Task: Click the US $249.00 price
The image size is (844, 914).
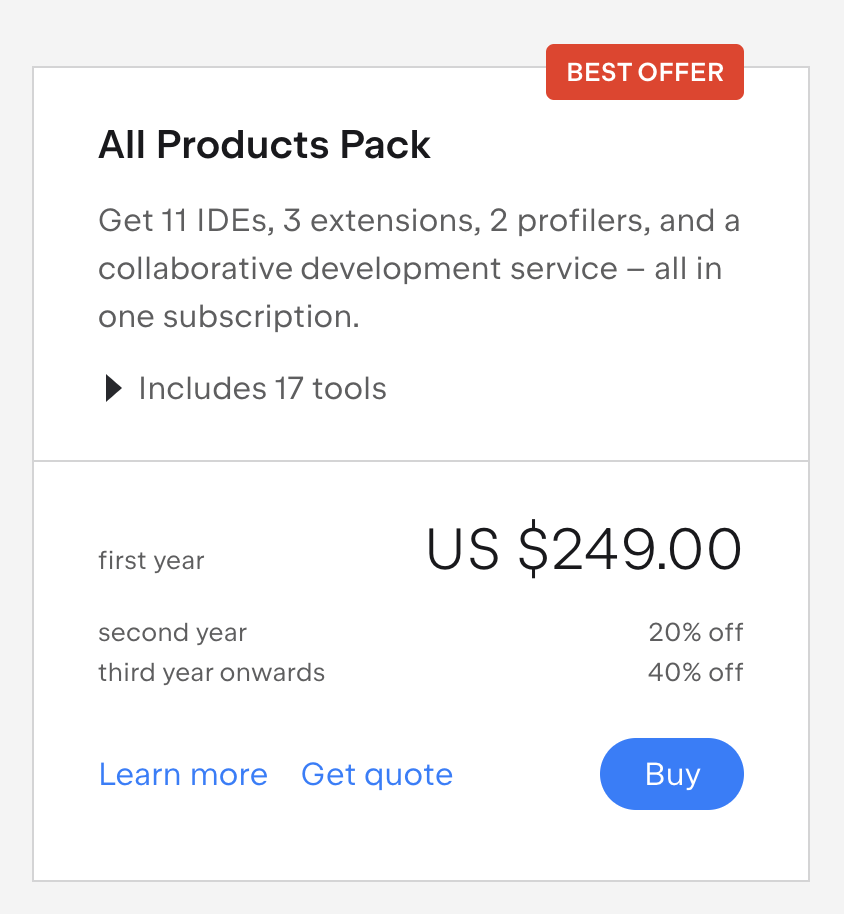Action: tap(584, 549)
